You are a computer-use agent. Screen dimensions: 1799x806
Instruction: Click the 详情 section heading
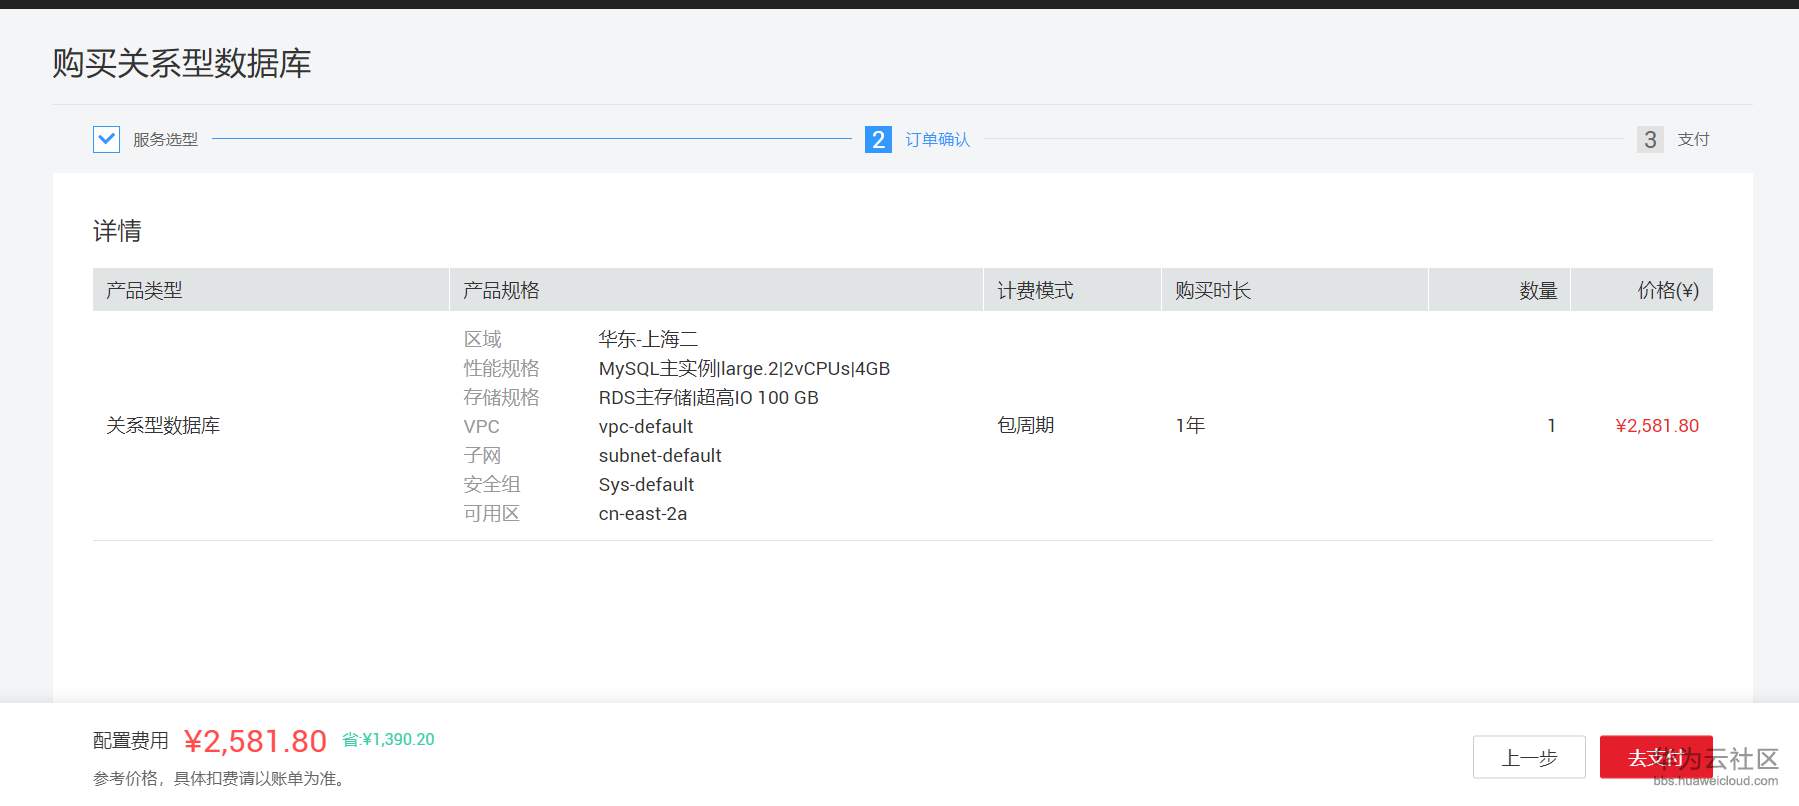click(x=117, y=231)
